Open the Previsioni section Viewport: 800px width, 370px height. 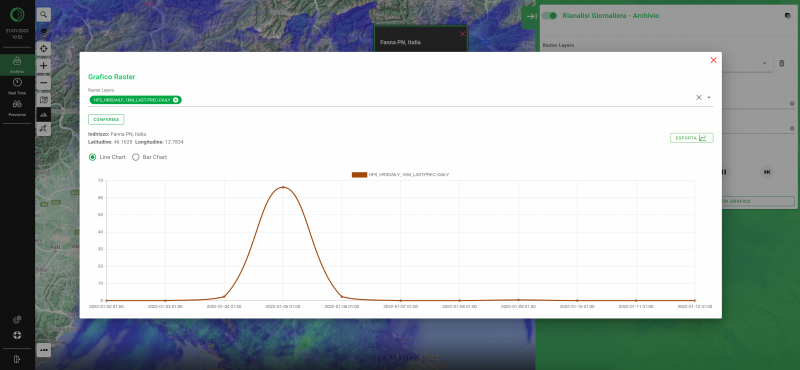(x=17, y=108)
